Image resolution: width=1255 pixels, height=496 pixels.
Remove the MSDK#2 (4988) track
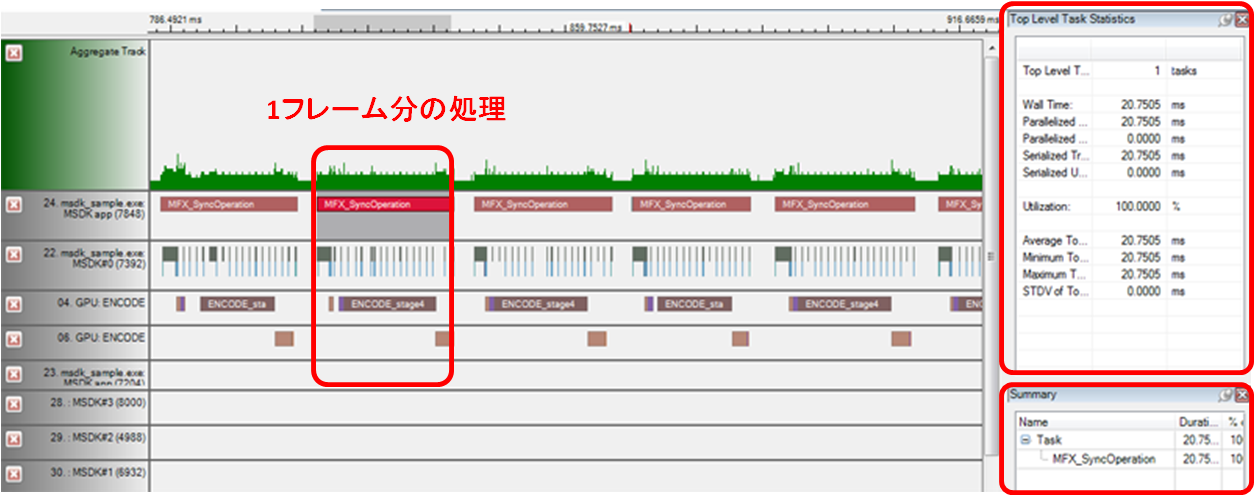(x=14, y=438)
